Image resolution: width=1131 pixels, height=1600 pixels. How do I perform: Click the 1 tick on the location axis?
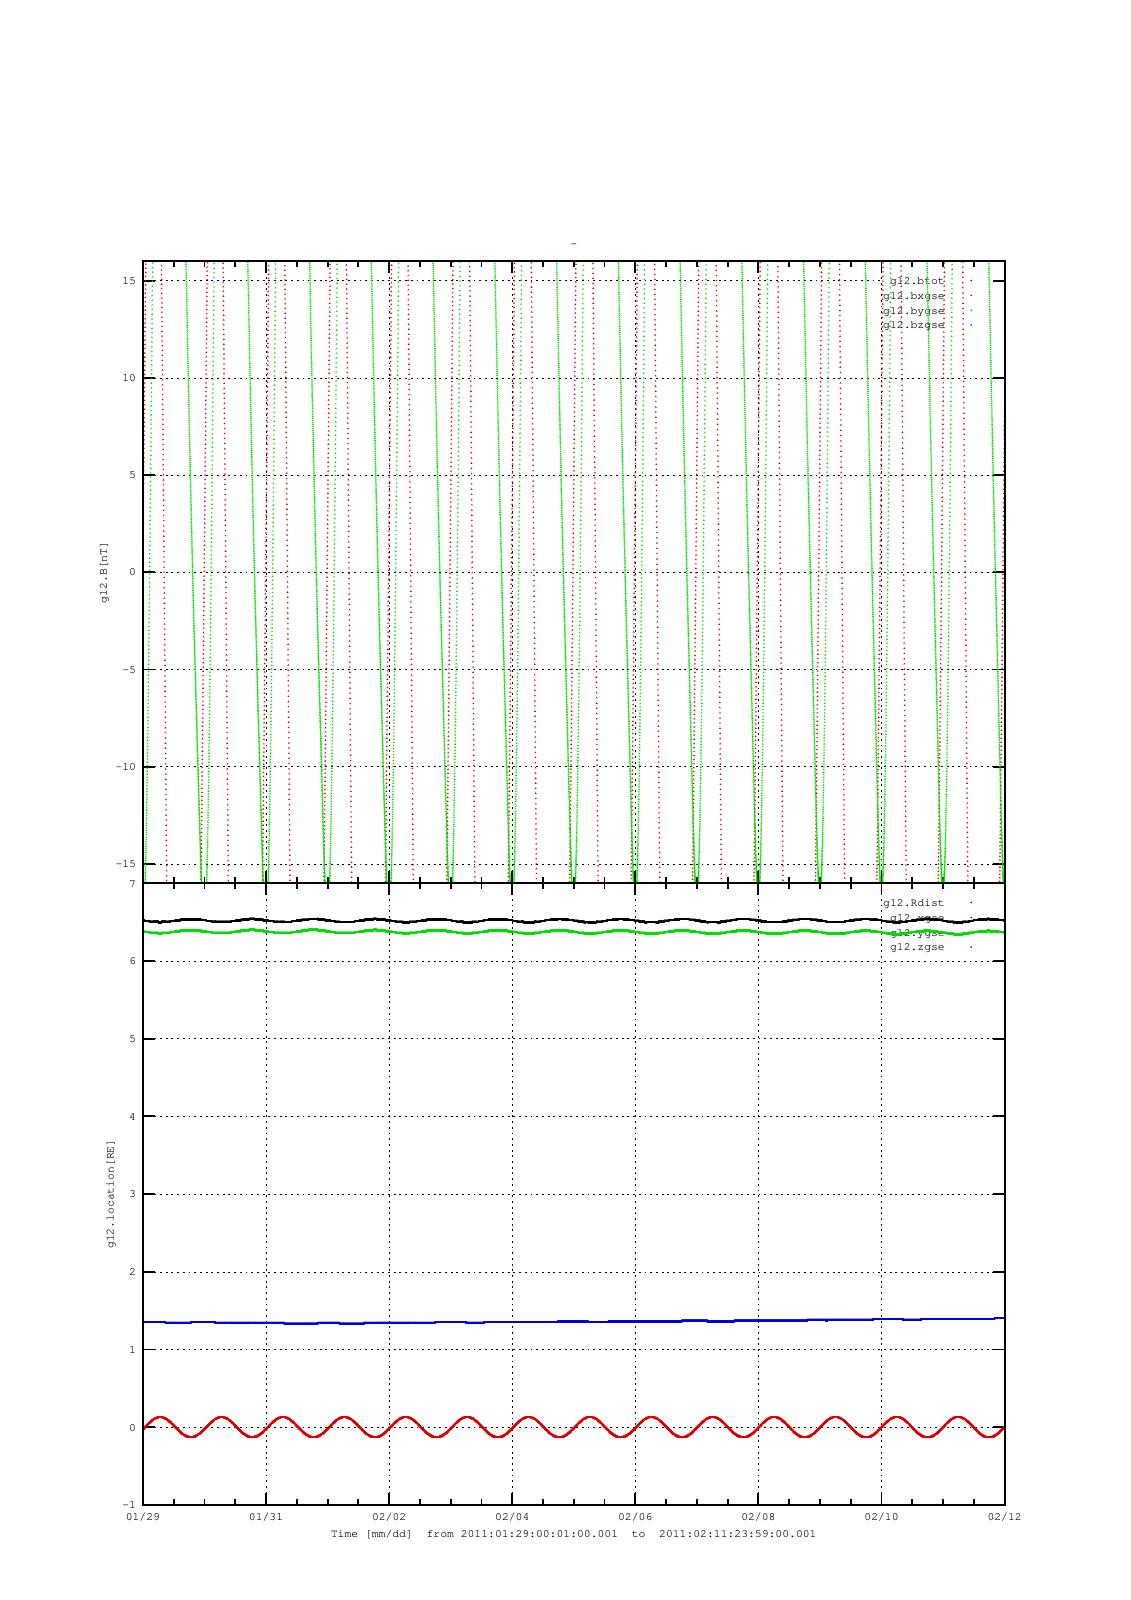(x=132, y=1350)
